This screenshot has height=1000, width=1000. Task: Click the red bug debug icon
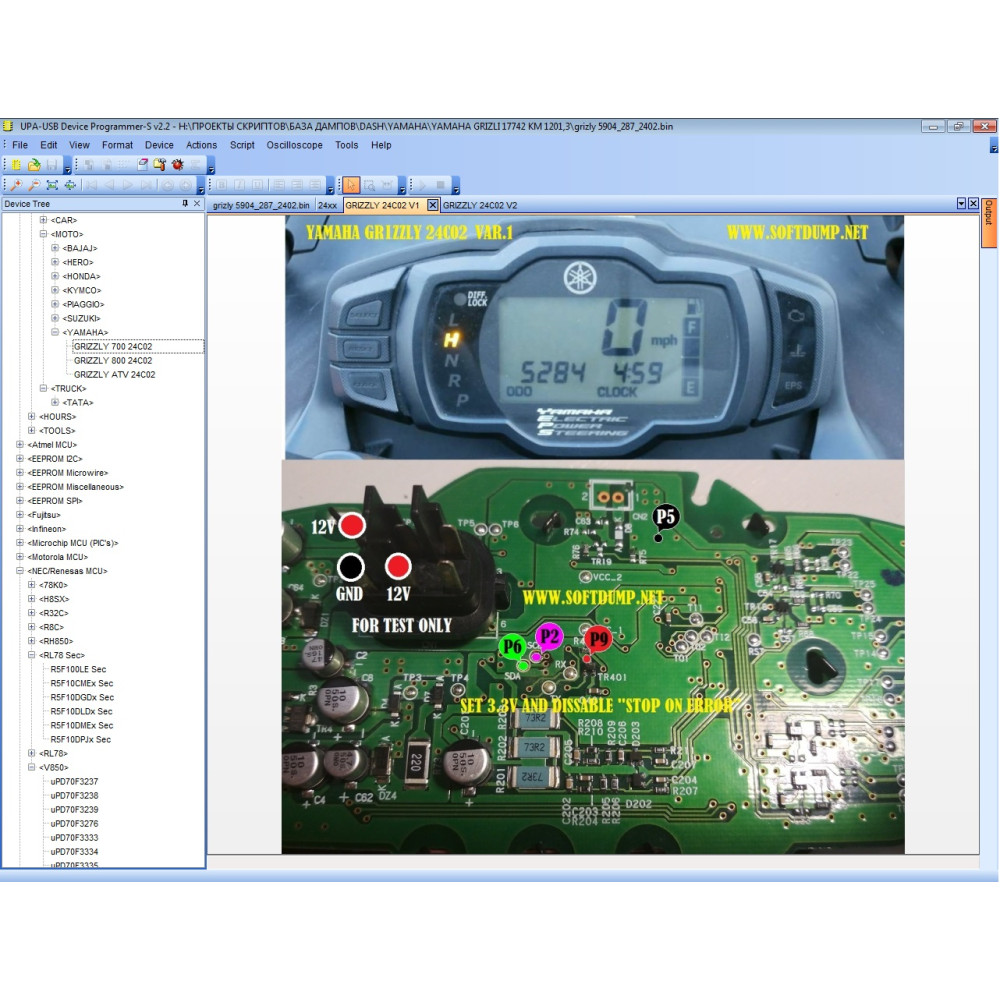coord(177,165)
